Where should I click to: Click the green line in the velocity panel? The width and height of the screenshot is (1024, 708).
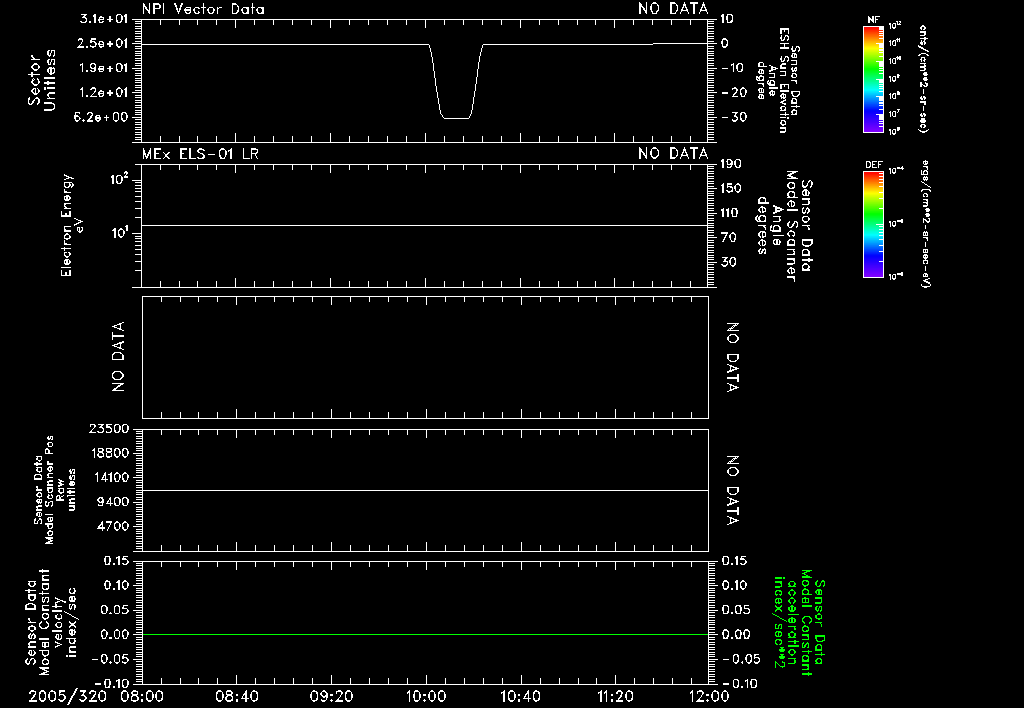[x=425, y=634]
